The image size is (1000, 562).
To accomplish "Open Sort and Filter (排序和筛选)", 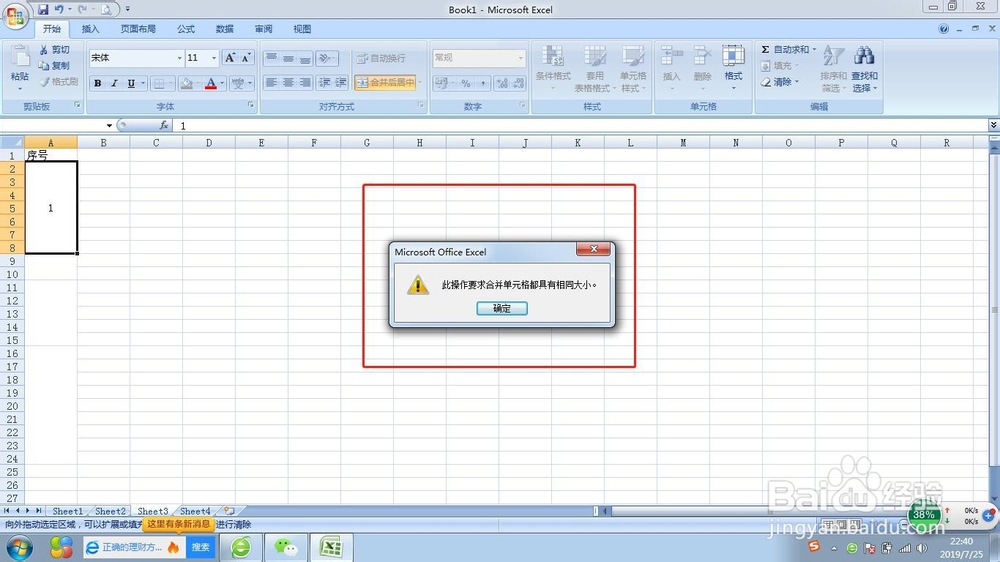I will (x=833, y=67).
